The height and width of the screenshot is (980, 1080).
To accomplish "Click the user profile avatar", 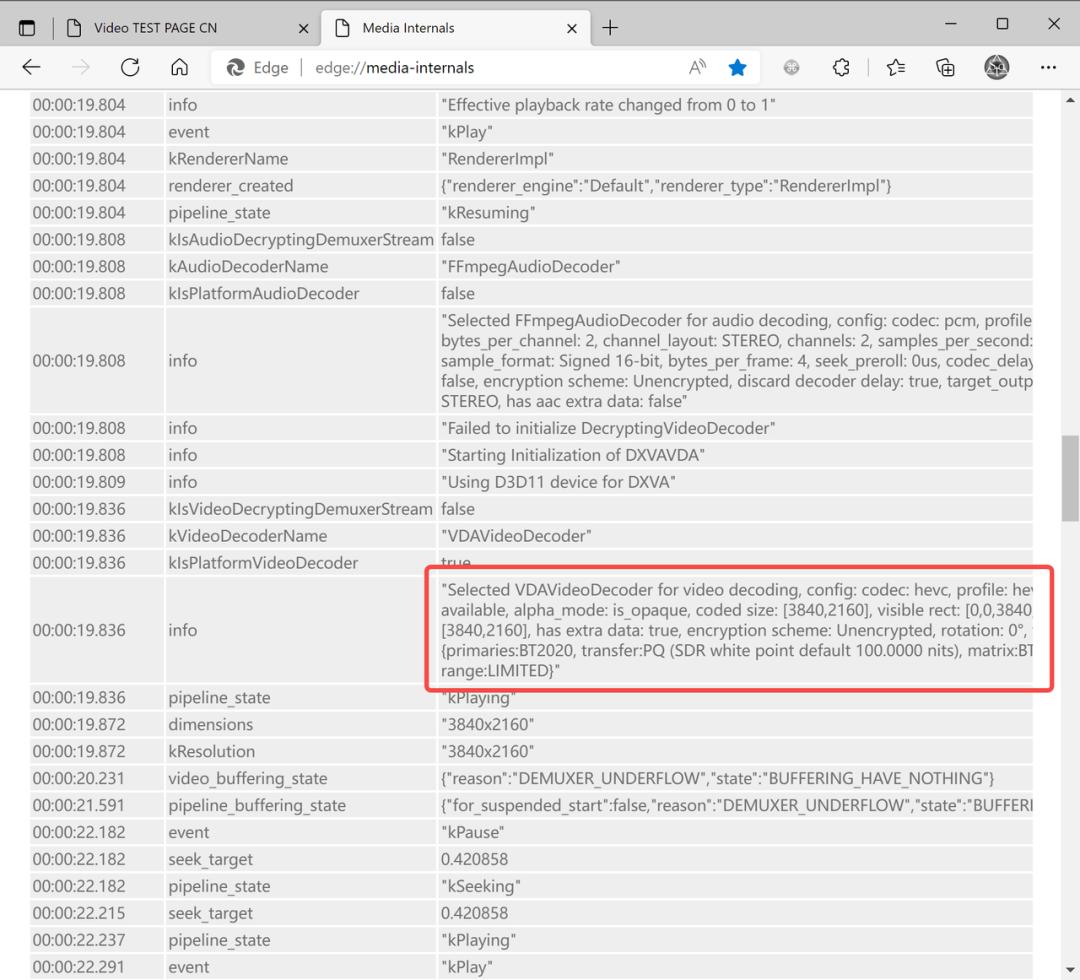I will tap(996, 67).
